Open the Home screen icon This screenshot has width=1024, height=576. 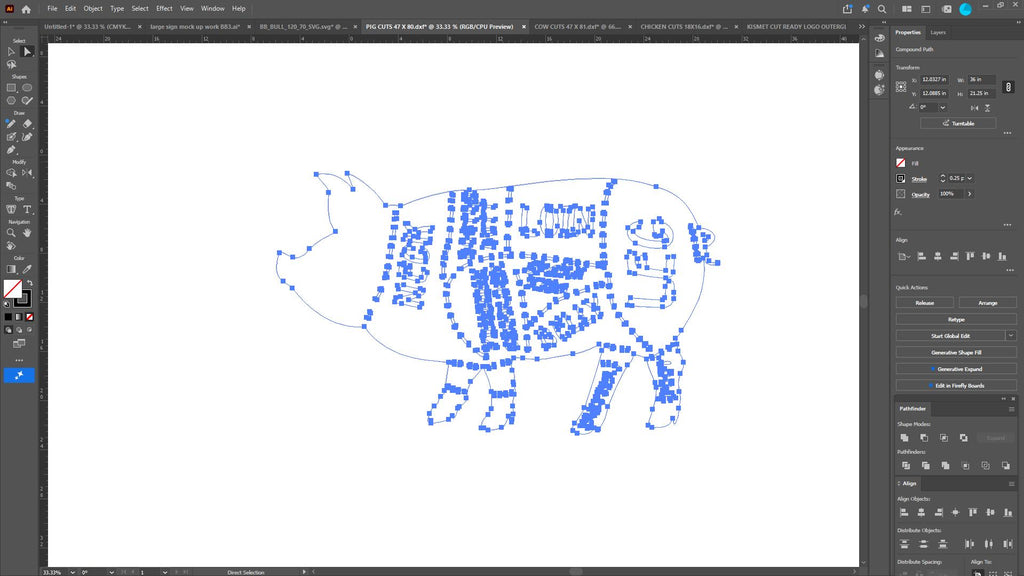[x=26, y=9]
